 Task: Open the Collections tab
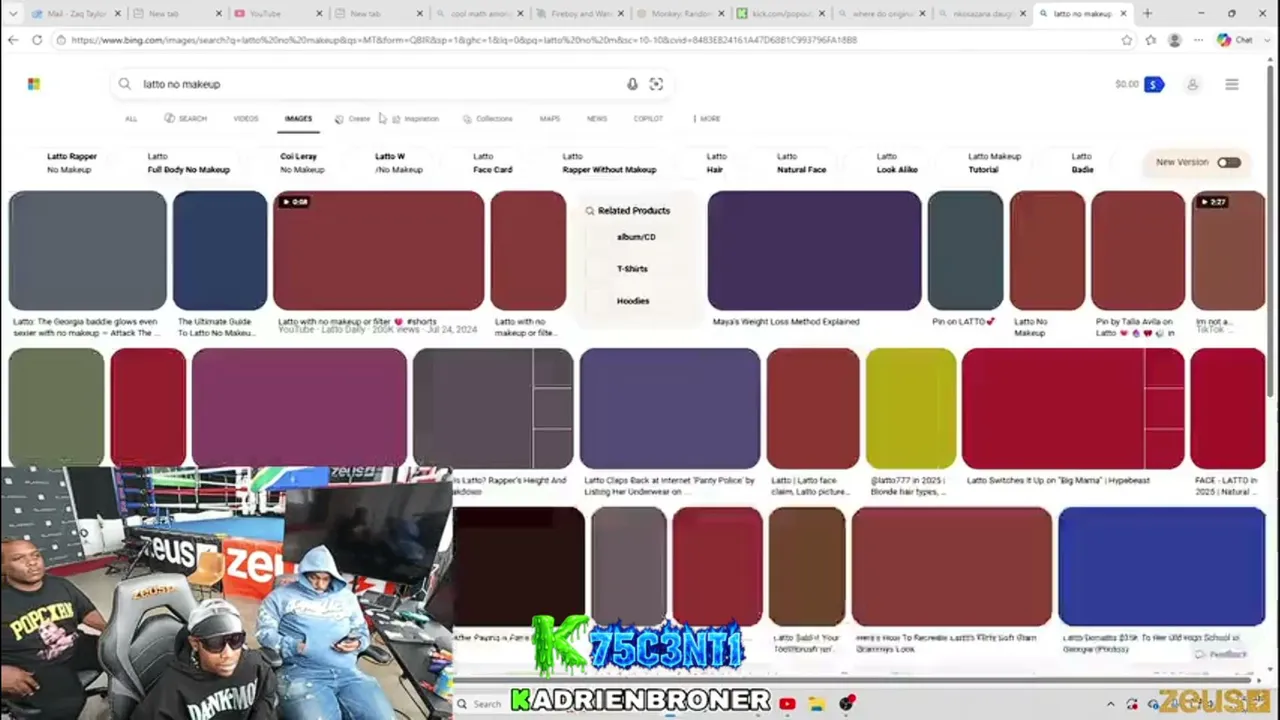pos(488,119)
